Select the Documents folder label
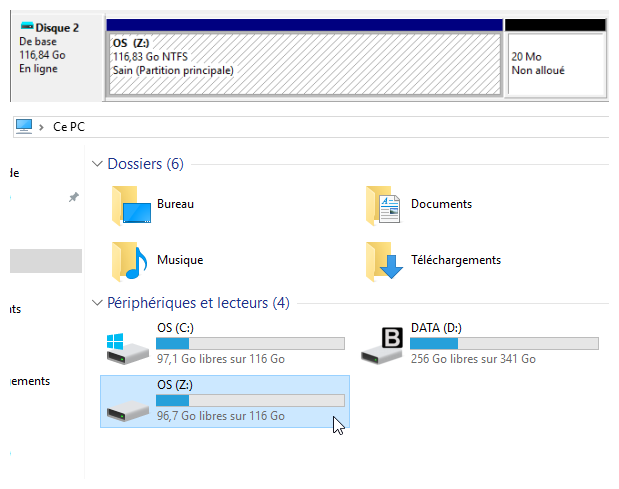The height and width of the screenshot is (489, 619). [441, 204]
